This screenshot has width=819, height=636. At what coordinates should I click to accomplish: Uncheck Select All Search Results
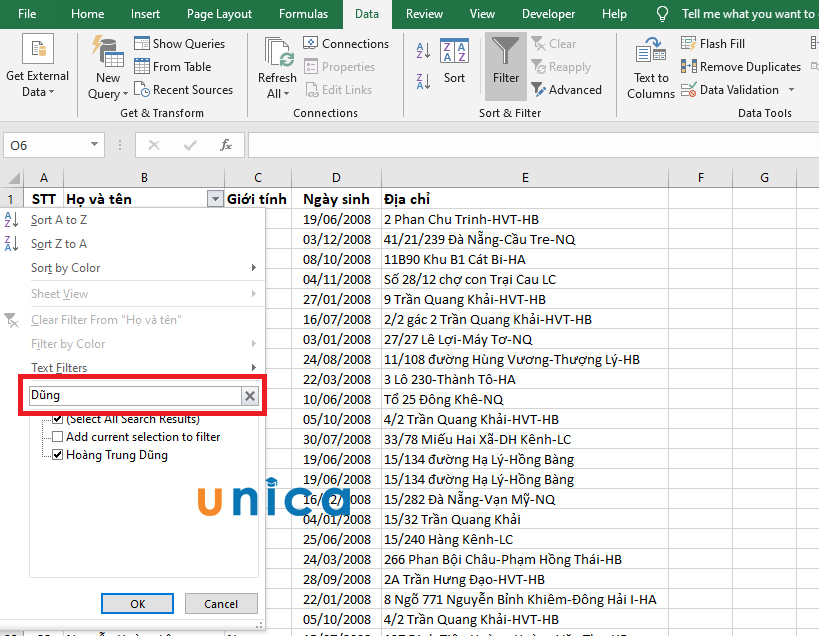[57, 418]
